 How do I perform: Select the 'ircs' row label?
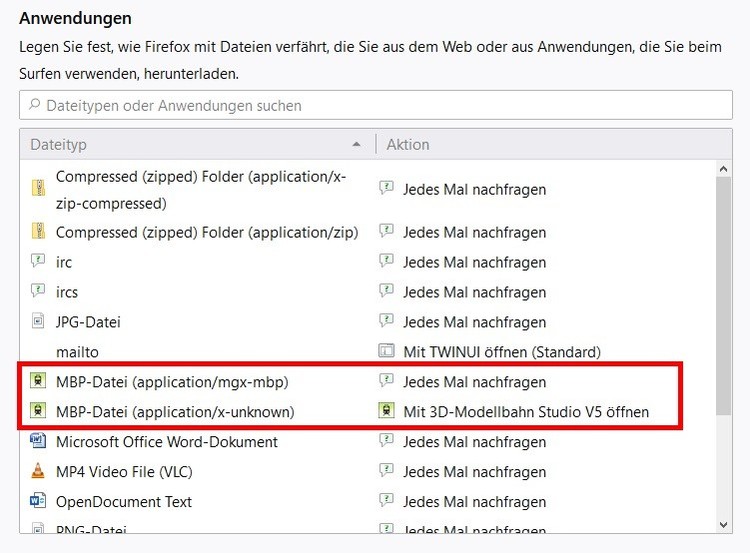pyautogui.click(x=66, y=292)
